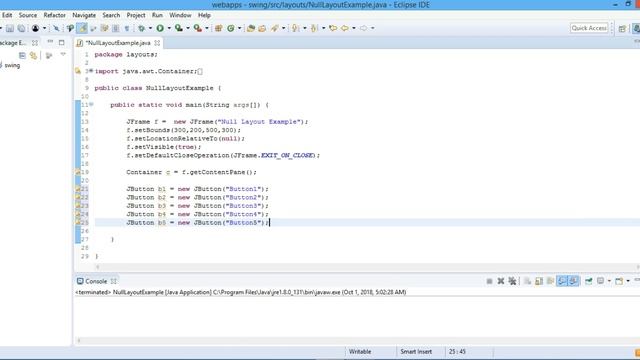Click the Previous Annotation icon
Viewport: 640px width, 360px height.
click(314, 28)
